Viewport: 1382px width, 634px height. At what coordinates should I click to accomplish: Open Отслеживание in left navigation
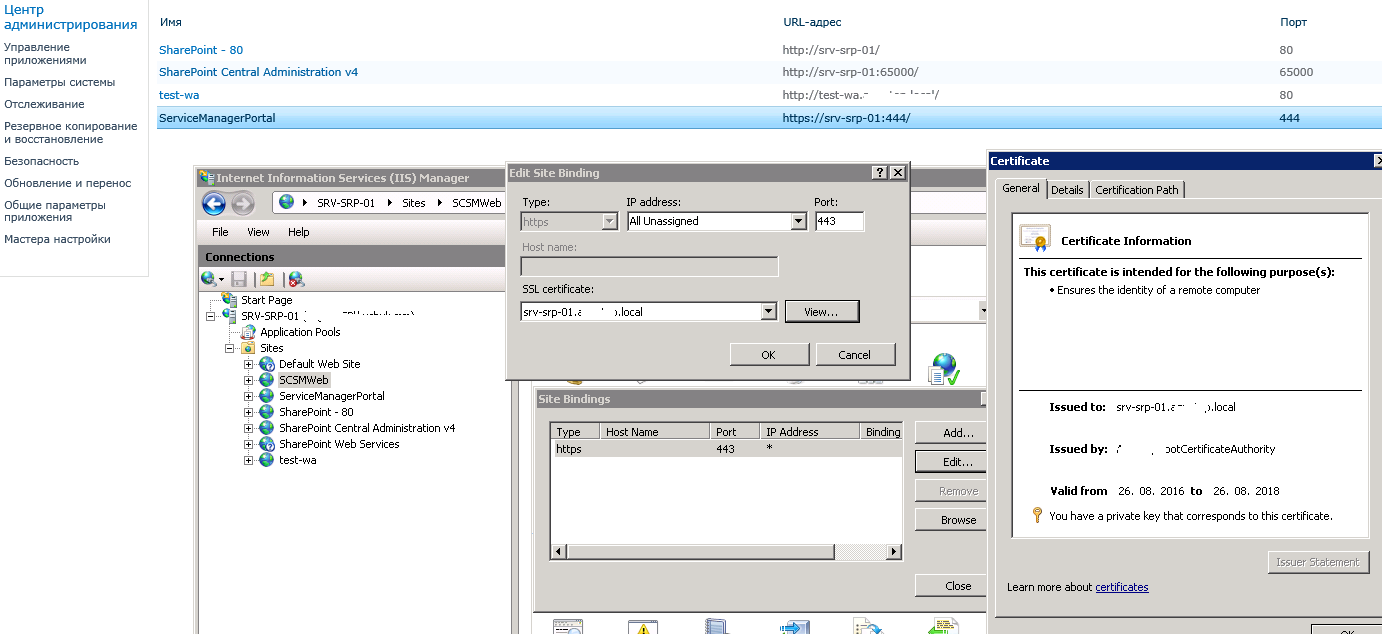pyautogui.click(x=44, y=104)
